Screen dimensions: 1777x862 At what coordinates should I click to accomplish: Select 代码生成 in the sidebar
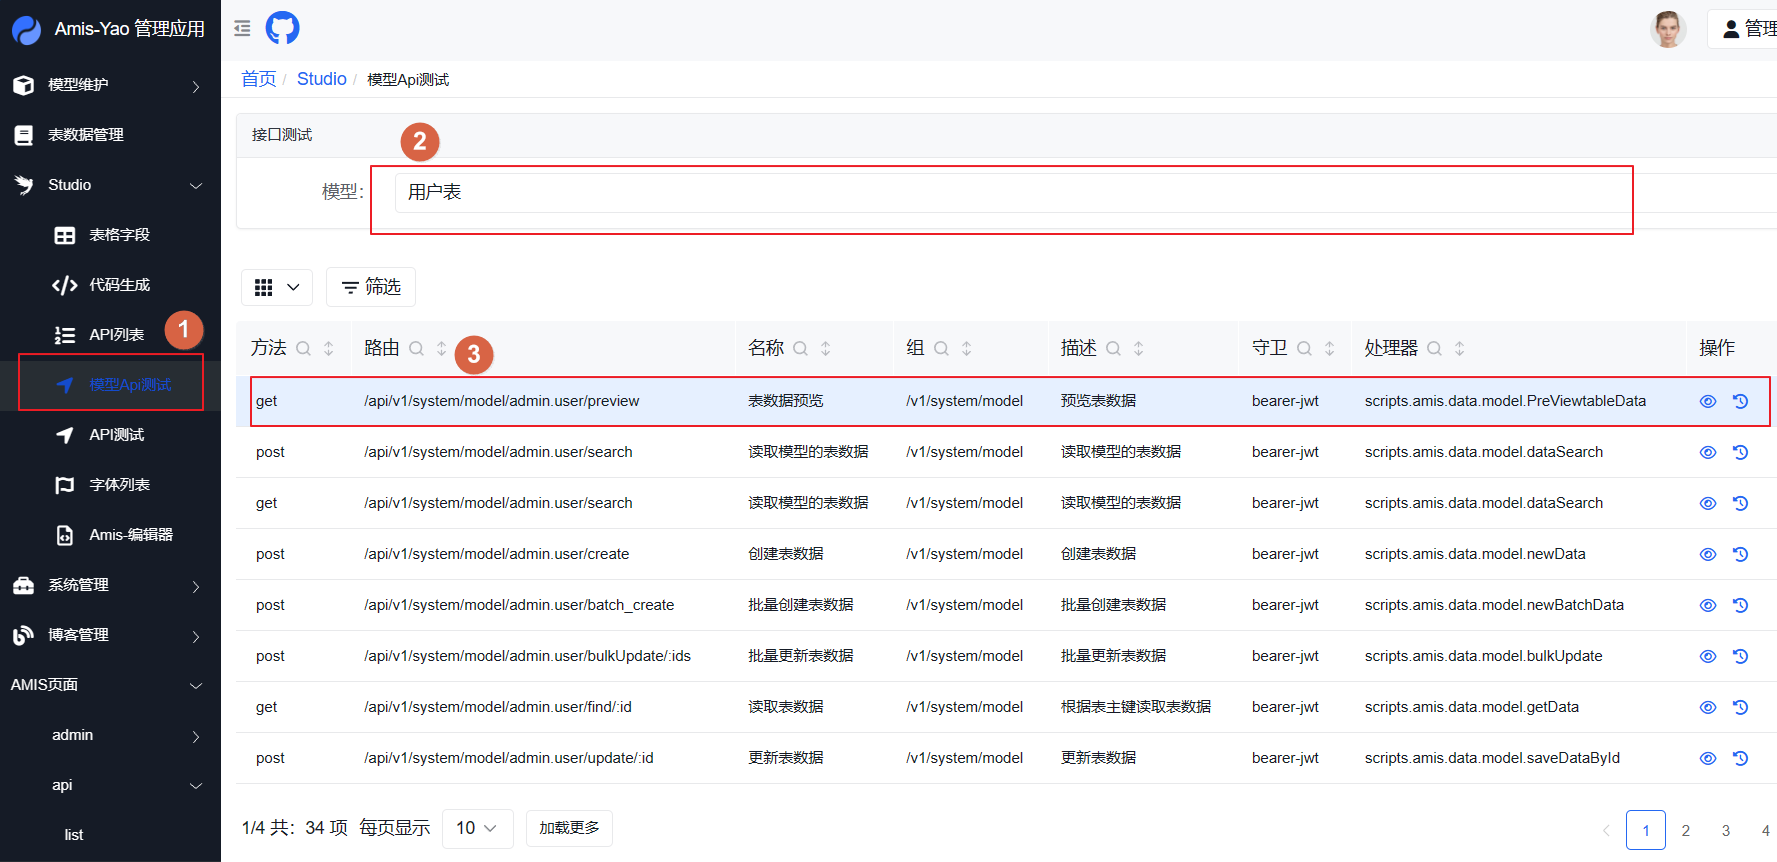[x=119, y=285]
